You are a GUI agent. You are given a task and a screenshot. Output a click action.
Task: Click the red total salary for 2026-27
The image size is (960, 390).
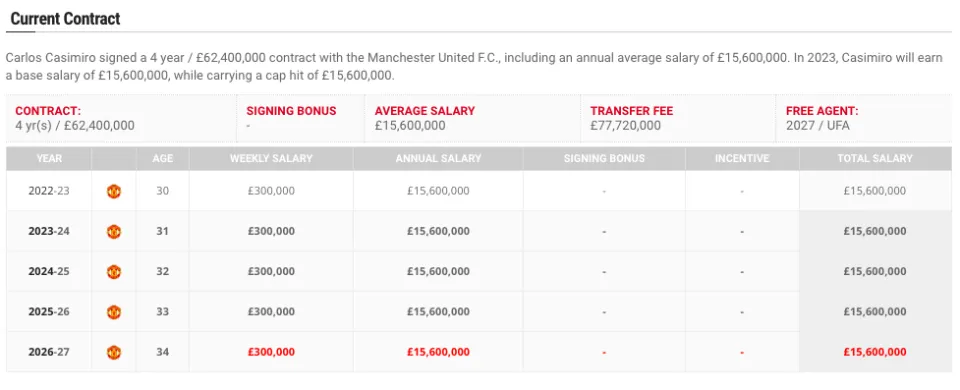click(875, 352)
